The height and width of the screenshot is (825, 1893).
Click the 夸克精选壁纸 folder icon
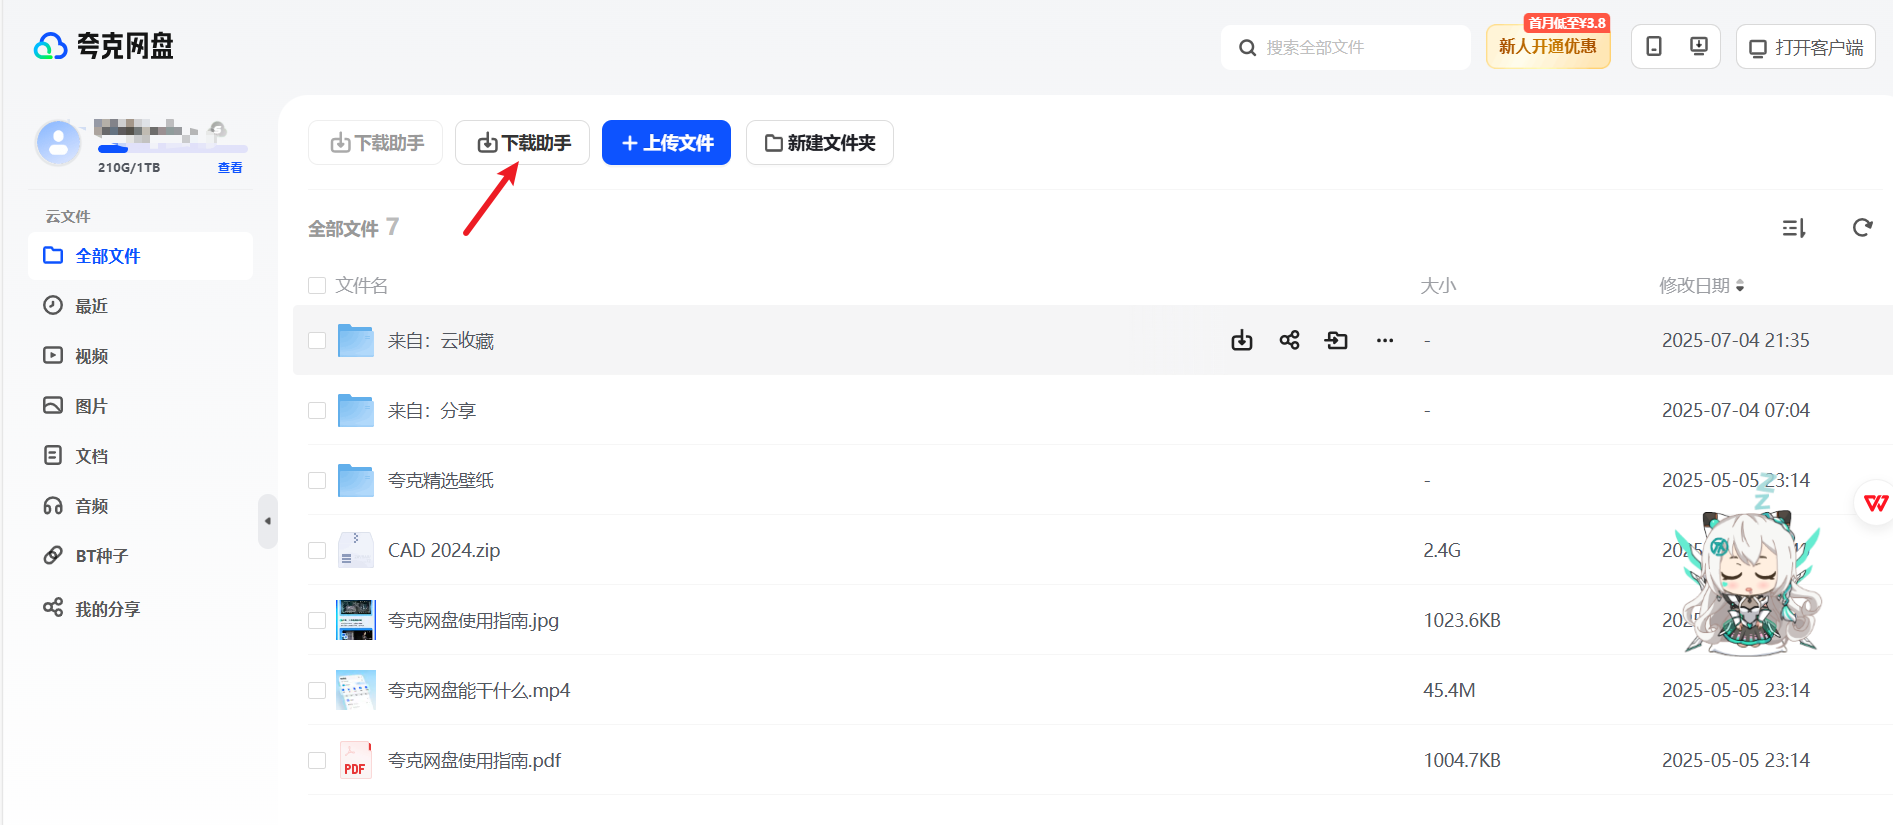pyautogui.click(x=356, y=480)
